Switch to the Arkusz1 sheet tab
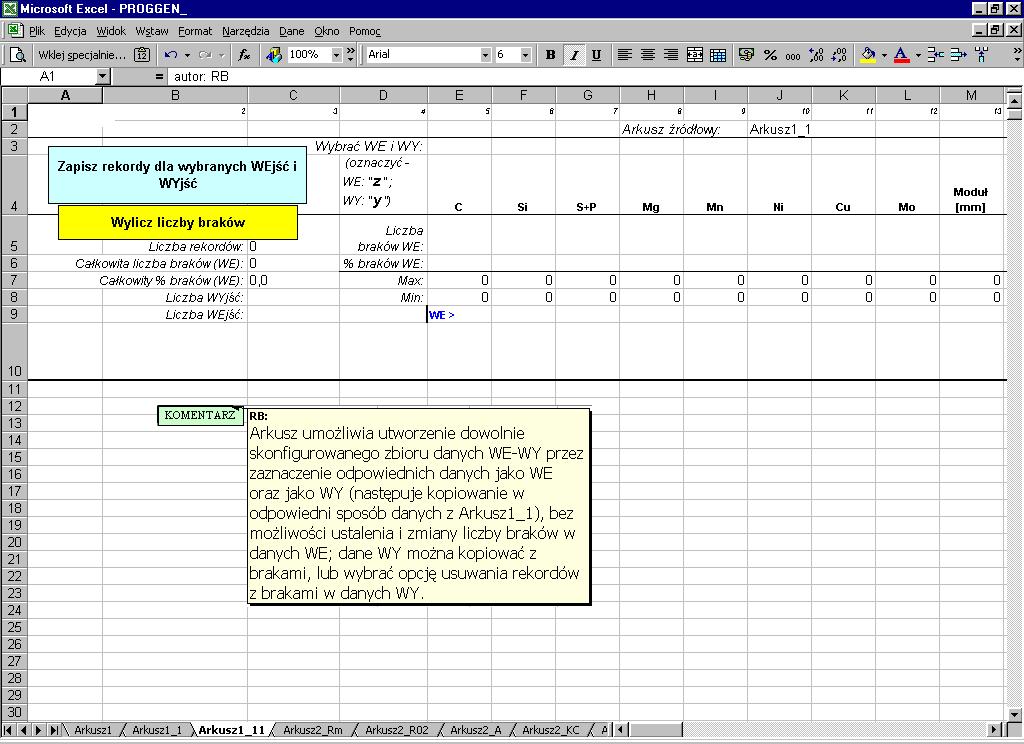 point(93,730)
